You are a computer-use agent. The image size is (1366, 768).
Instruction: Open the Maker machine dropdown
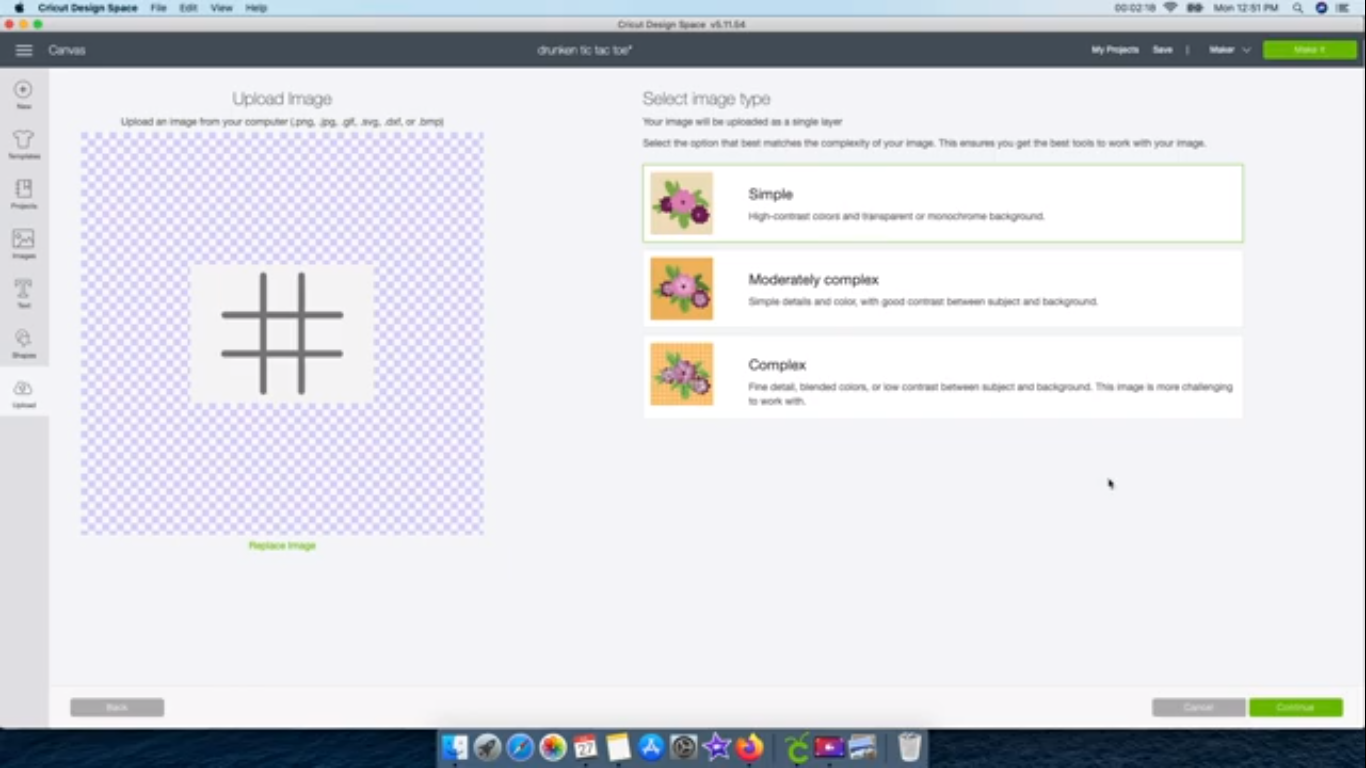(x=1228, y=49)
